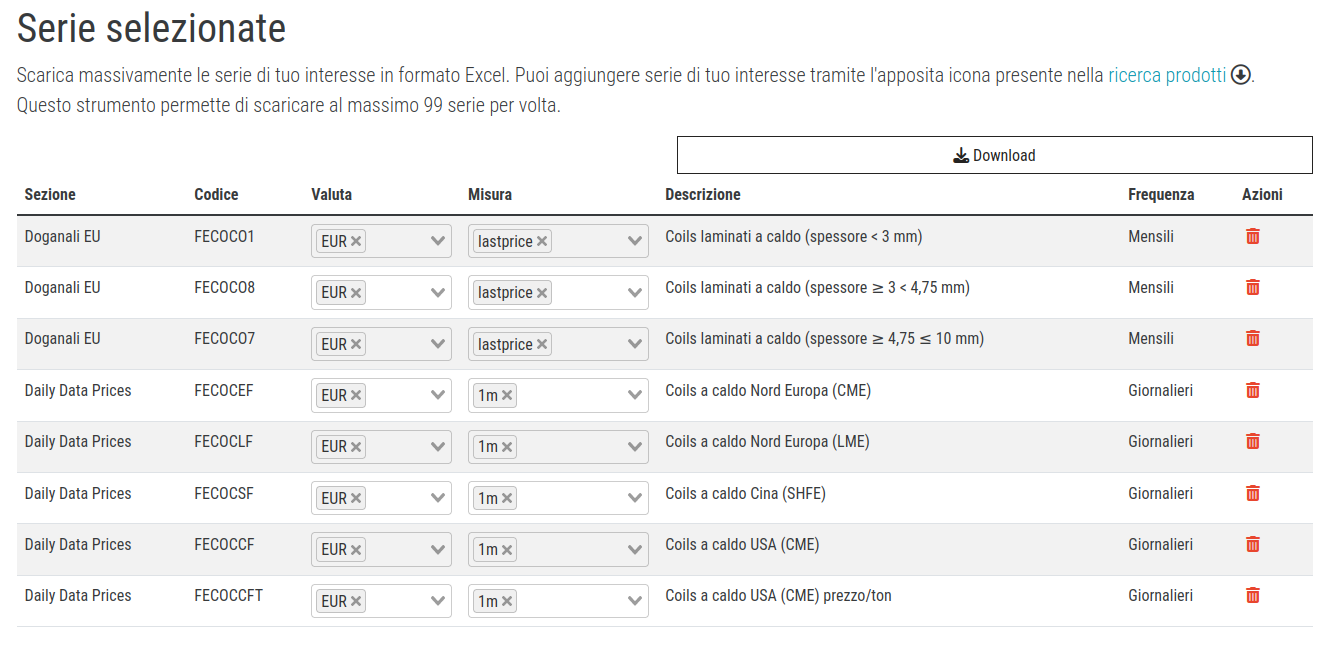Remove the FECOCSF row via trash icon
Viewport: 1338px width, 653px height.
1252,493
